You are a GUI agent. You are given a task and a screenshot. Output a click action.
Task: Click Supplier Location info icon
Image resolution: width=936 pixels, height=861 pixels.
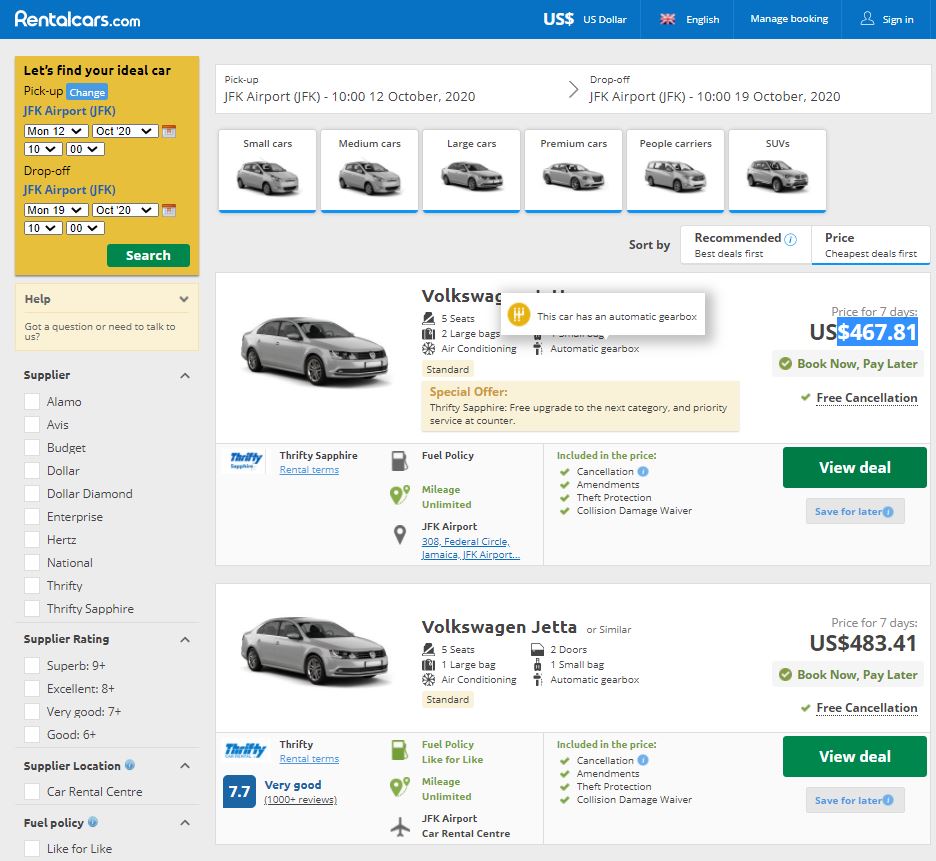[130, 765]
